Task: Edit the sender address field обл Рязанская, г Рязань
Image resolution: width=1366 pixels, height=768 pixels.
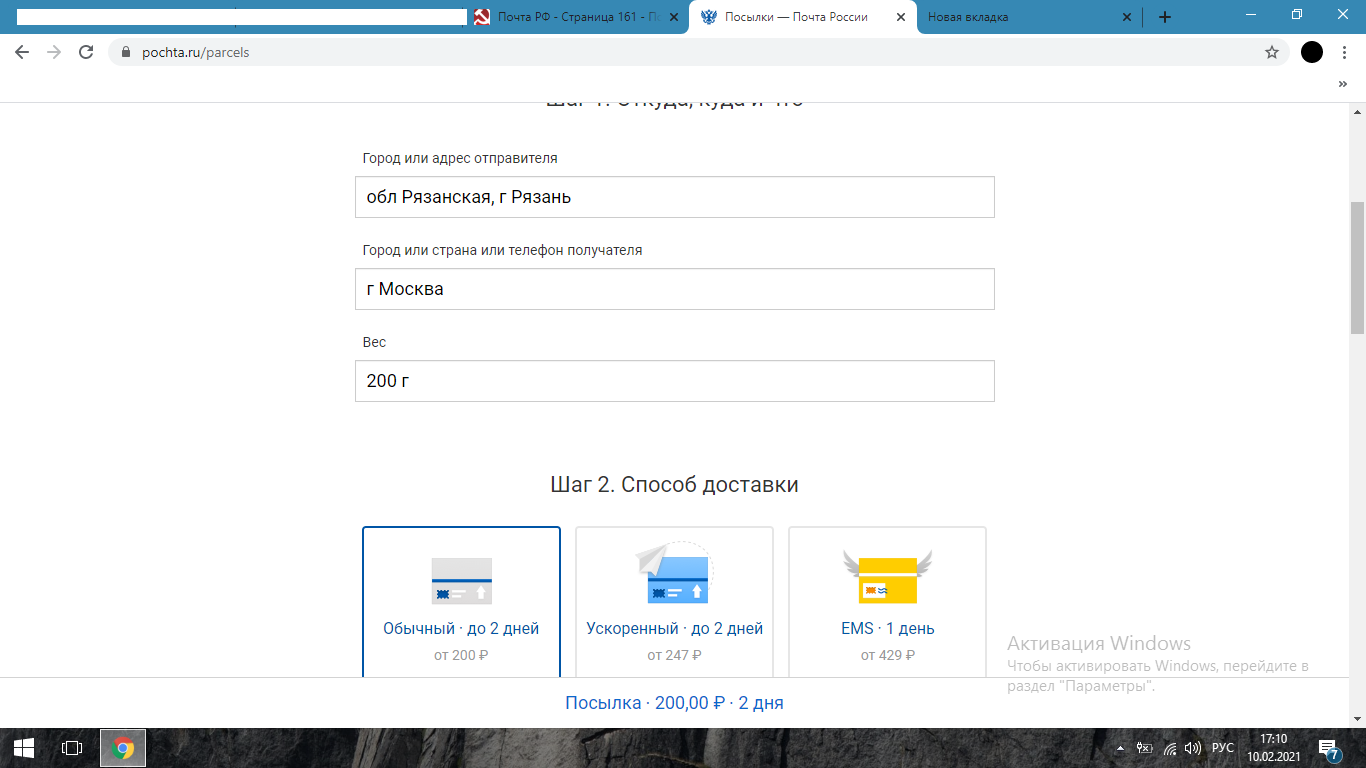Action: pos(675,197)
